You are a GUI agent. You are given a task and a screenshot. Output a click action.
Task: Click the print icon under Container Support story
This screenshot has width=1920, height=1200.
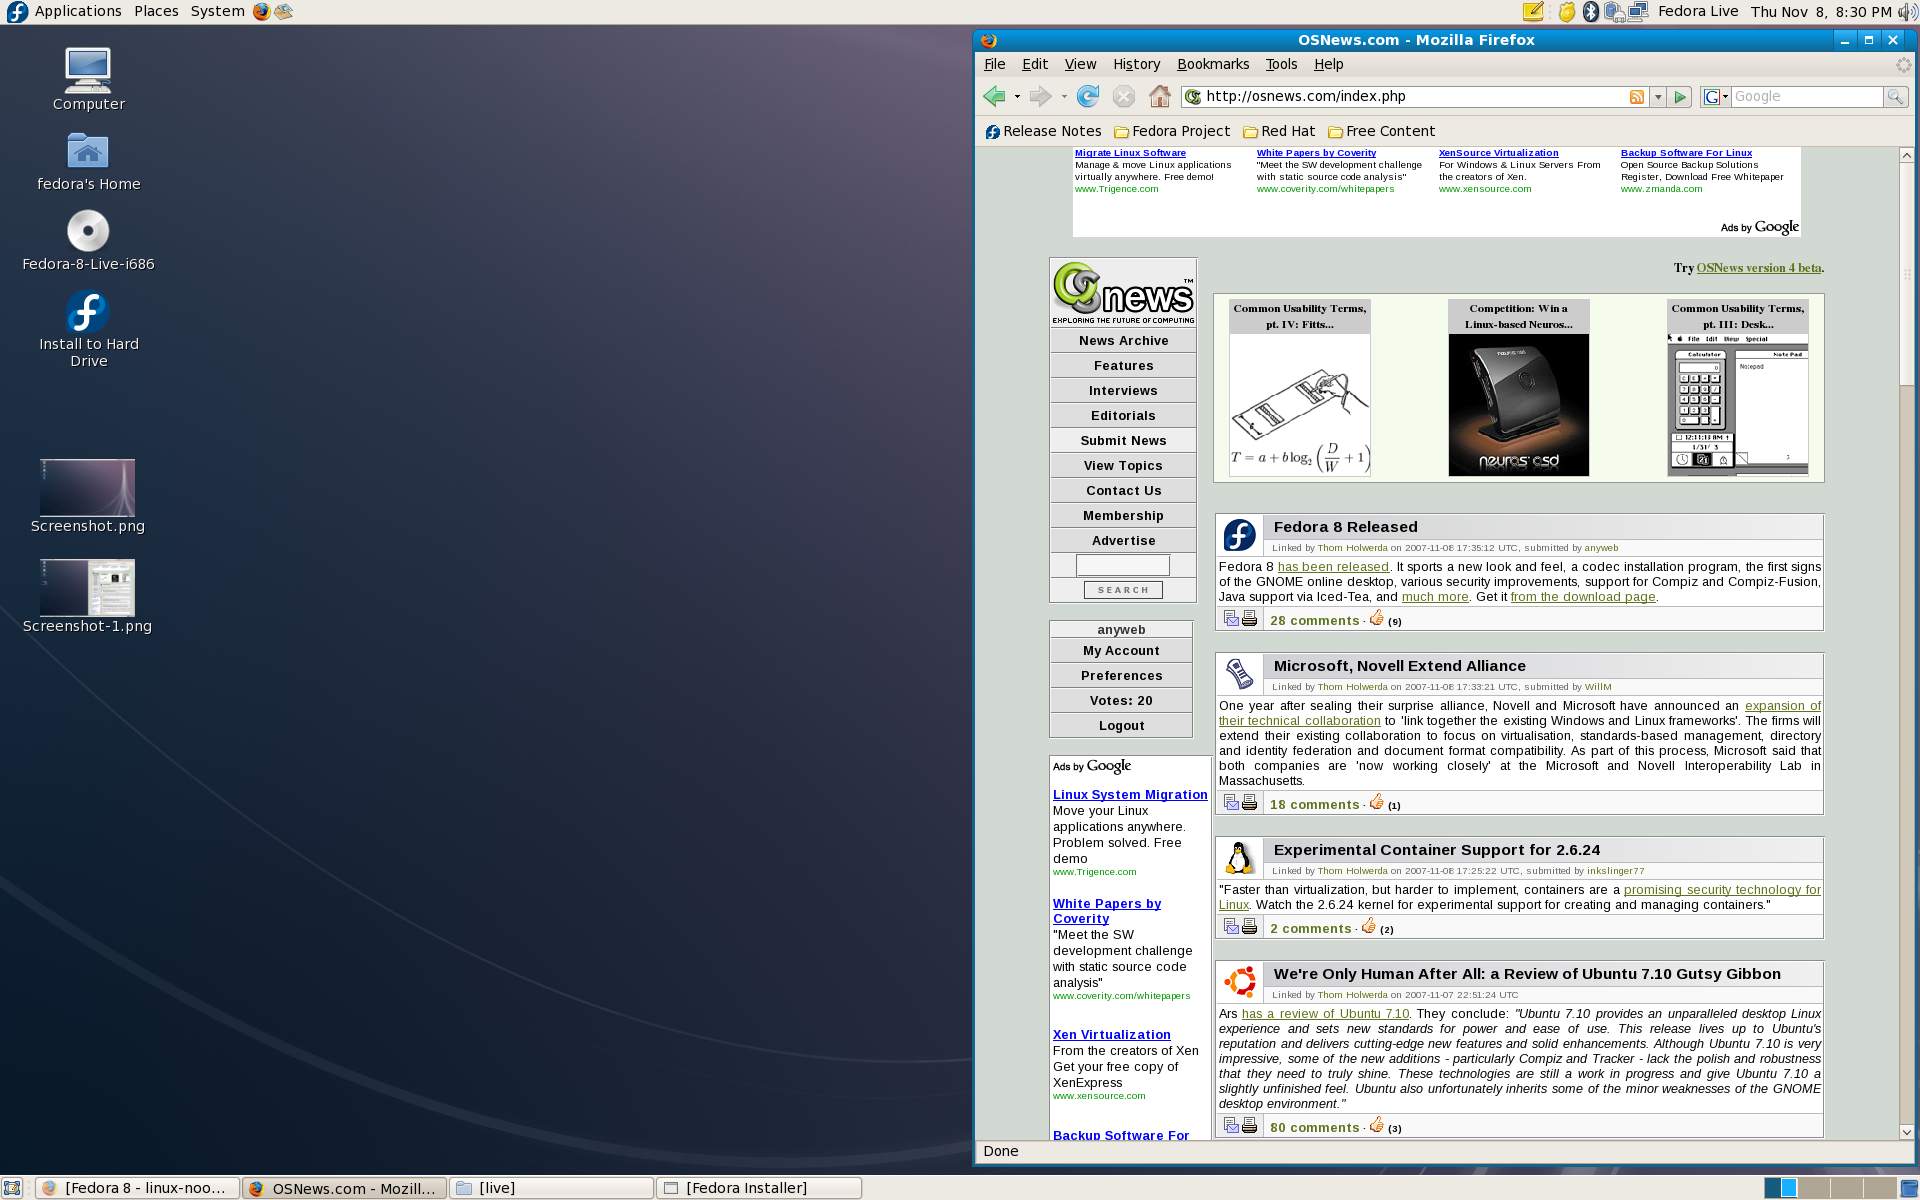[x=1249, y=927]
